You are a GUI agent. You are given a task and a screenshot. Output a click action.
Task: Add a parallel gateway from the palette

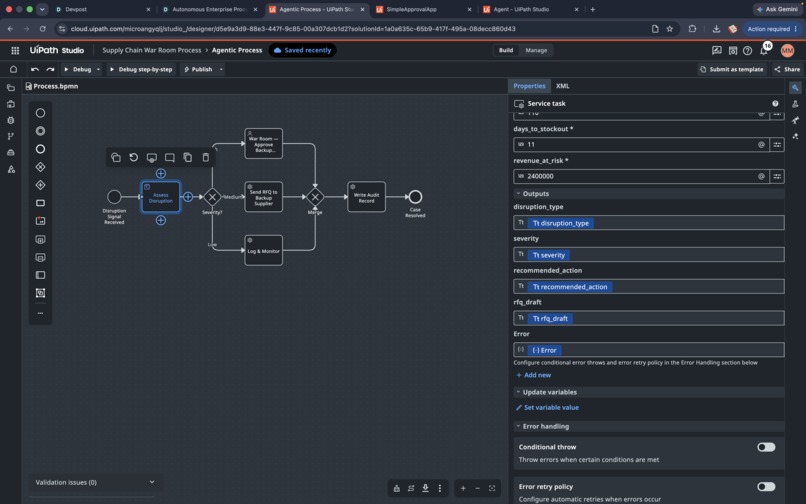click(40, 185)
